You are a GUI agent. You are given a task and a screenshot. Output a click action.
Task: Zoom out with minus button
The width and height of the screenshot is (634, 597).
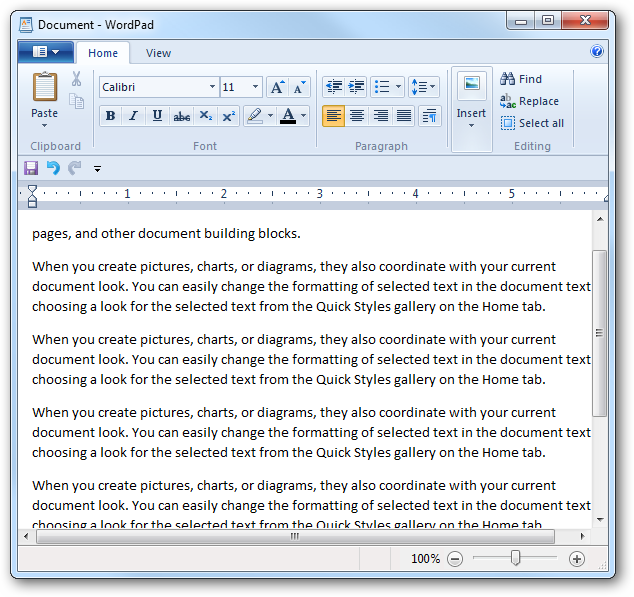pyautogui.click(x=455, y=559)
